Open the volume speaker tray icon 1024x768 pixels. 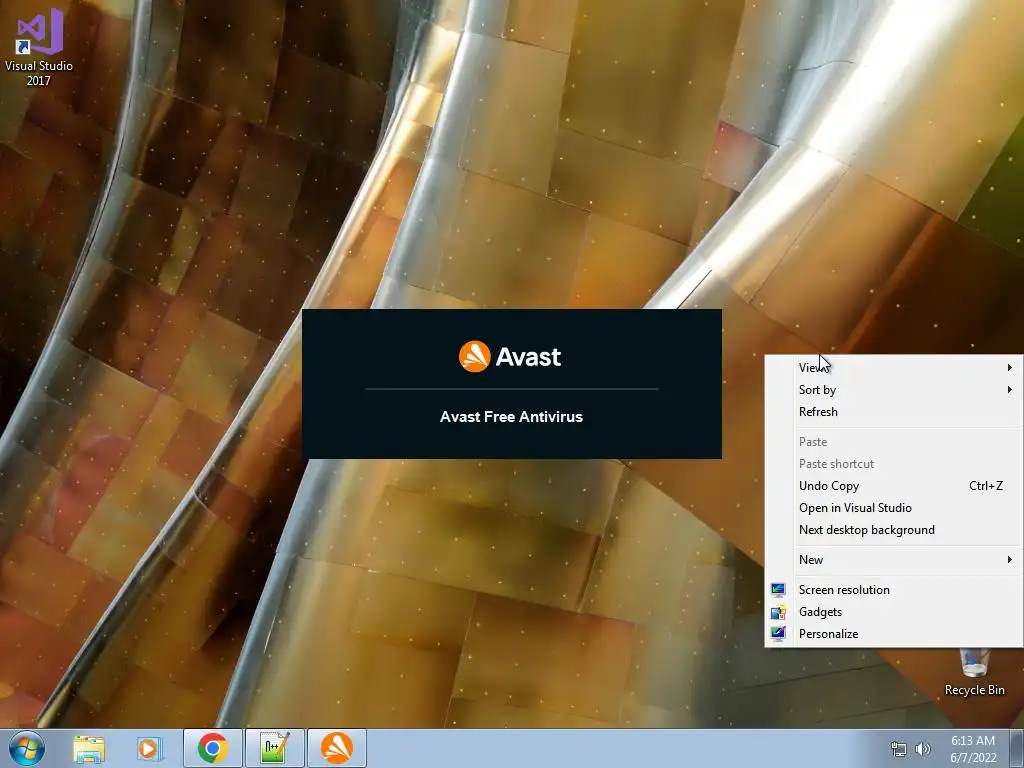point(922,749)
